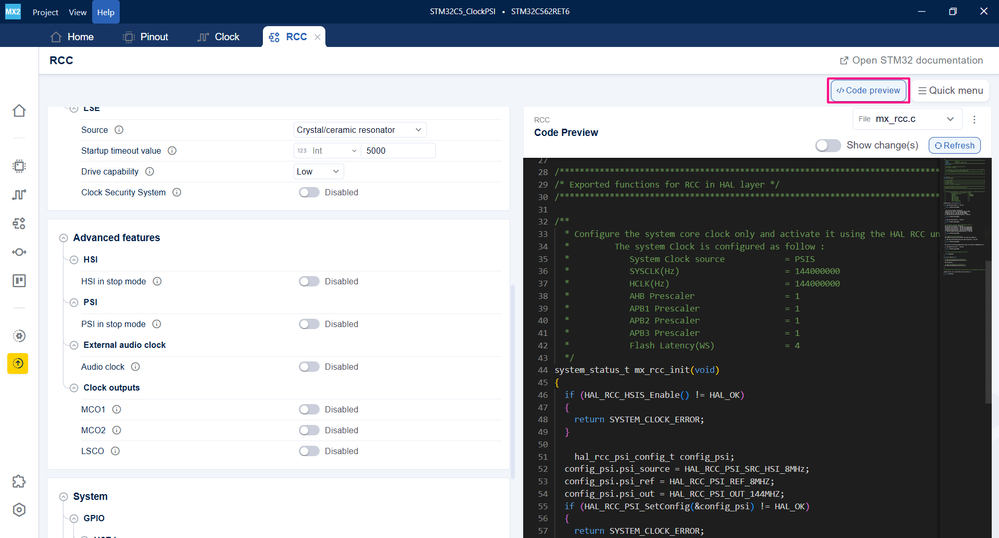Collapse the System section
999x538 pixels.
64,497
